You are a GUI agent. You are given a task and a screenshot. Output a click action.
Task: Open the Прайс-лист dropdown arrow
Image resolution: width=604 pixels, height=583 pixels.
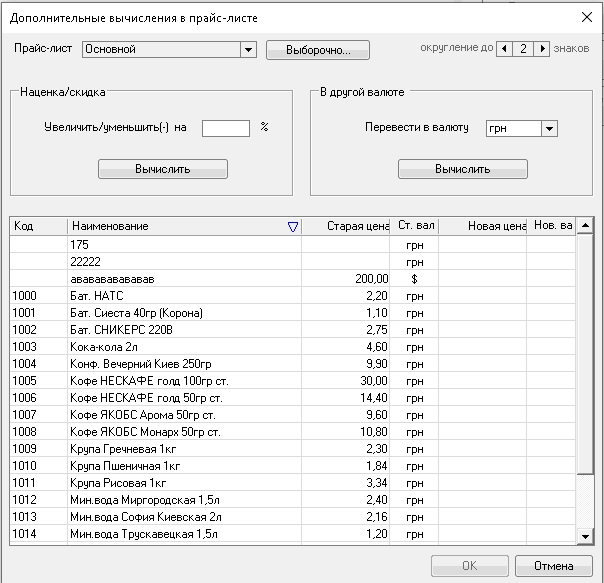248,49
